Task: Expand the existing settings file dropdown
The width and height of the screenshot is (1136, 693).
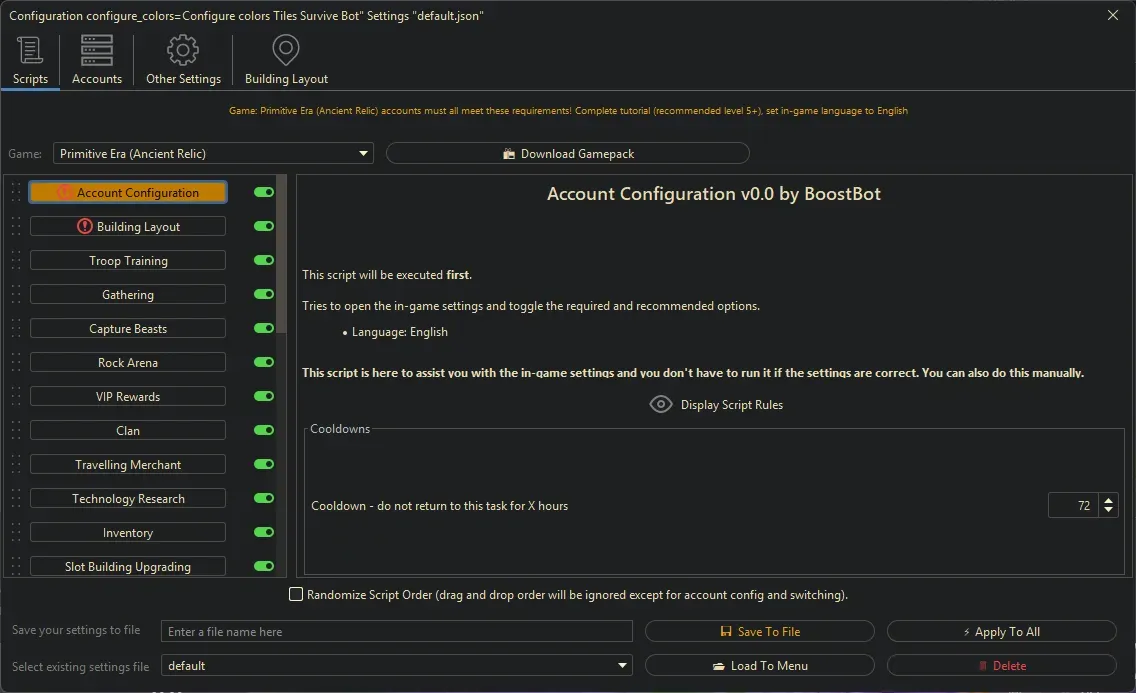Action: pyautogui.click(x=622, y=665)
